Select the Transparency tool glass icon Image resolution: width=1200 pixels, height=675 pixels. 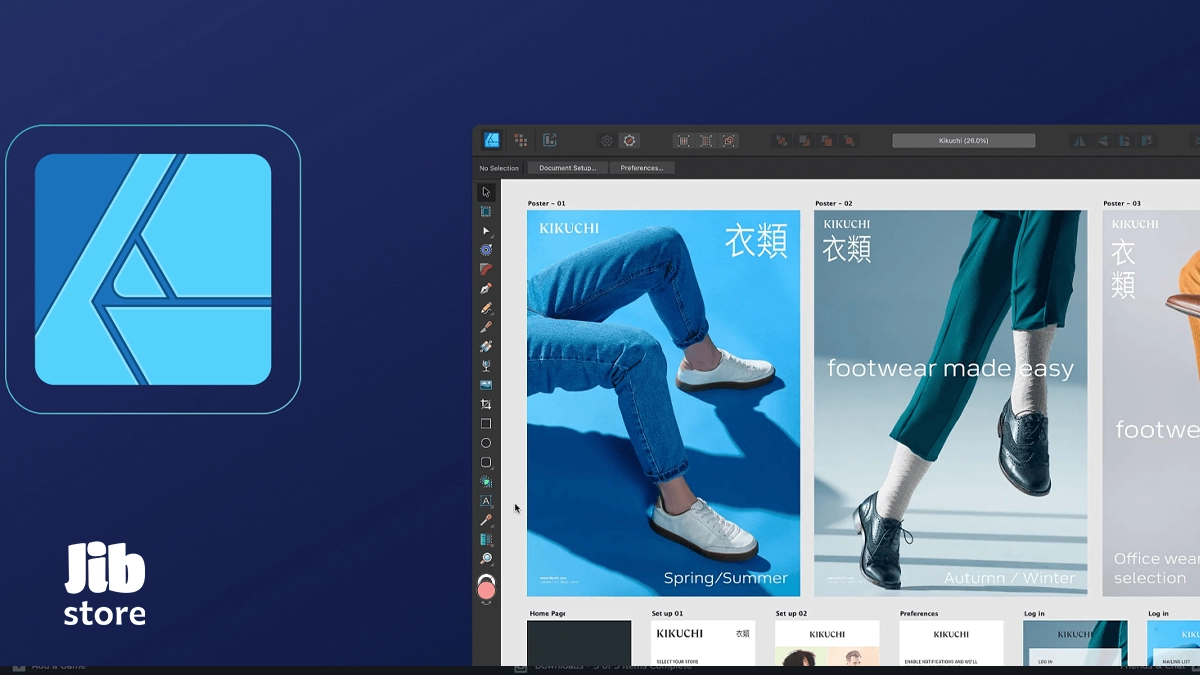486,366
